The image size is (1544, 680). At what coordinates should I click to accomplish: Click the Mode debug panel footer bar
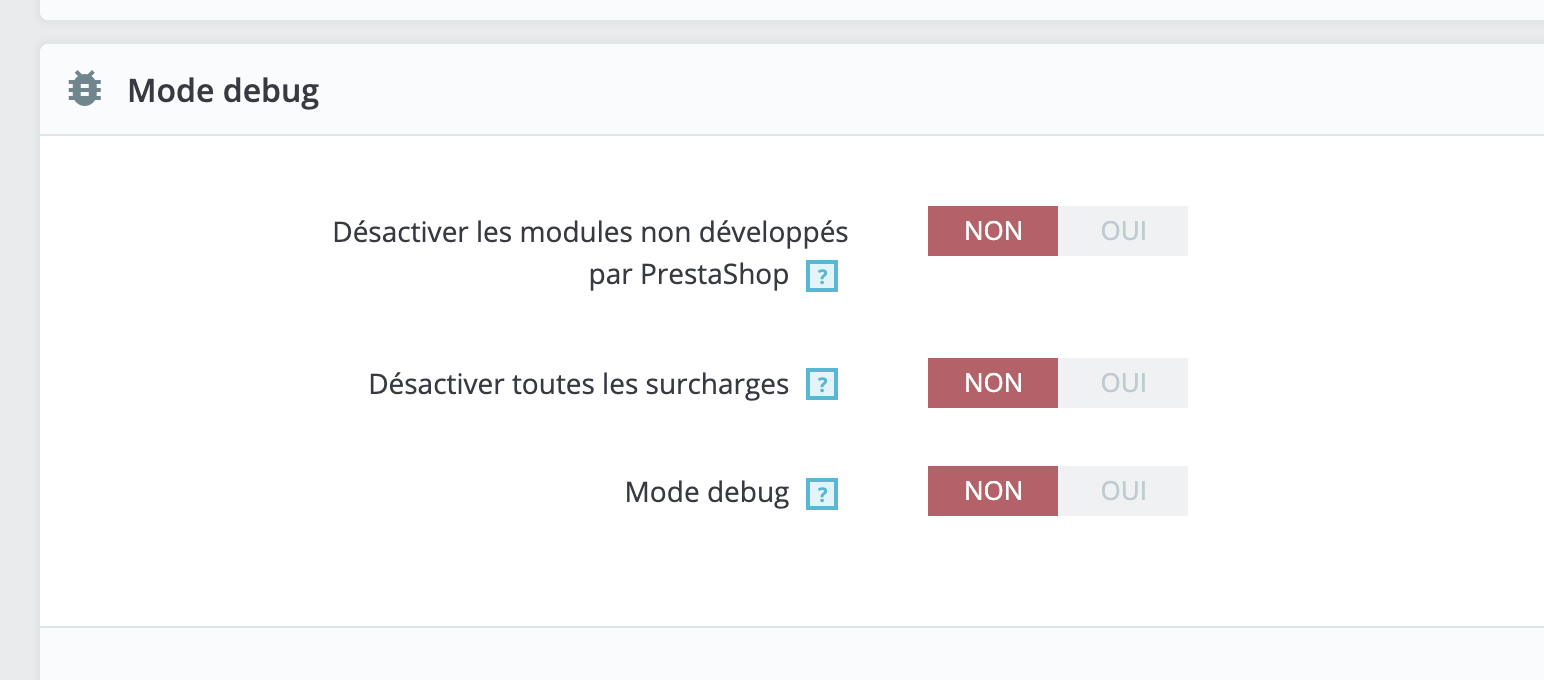790,654
